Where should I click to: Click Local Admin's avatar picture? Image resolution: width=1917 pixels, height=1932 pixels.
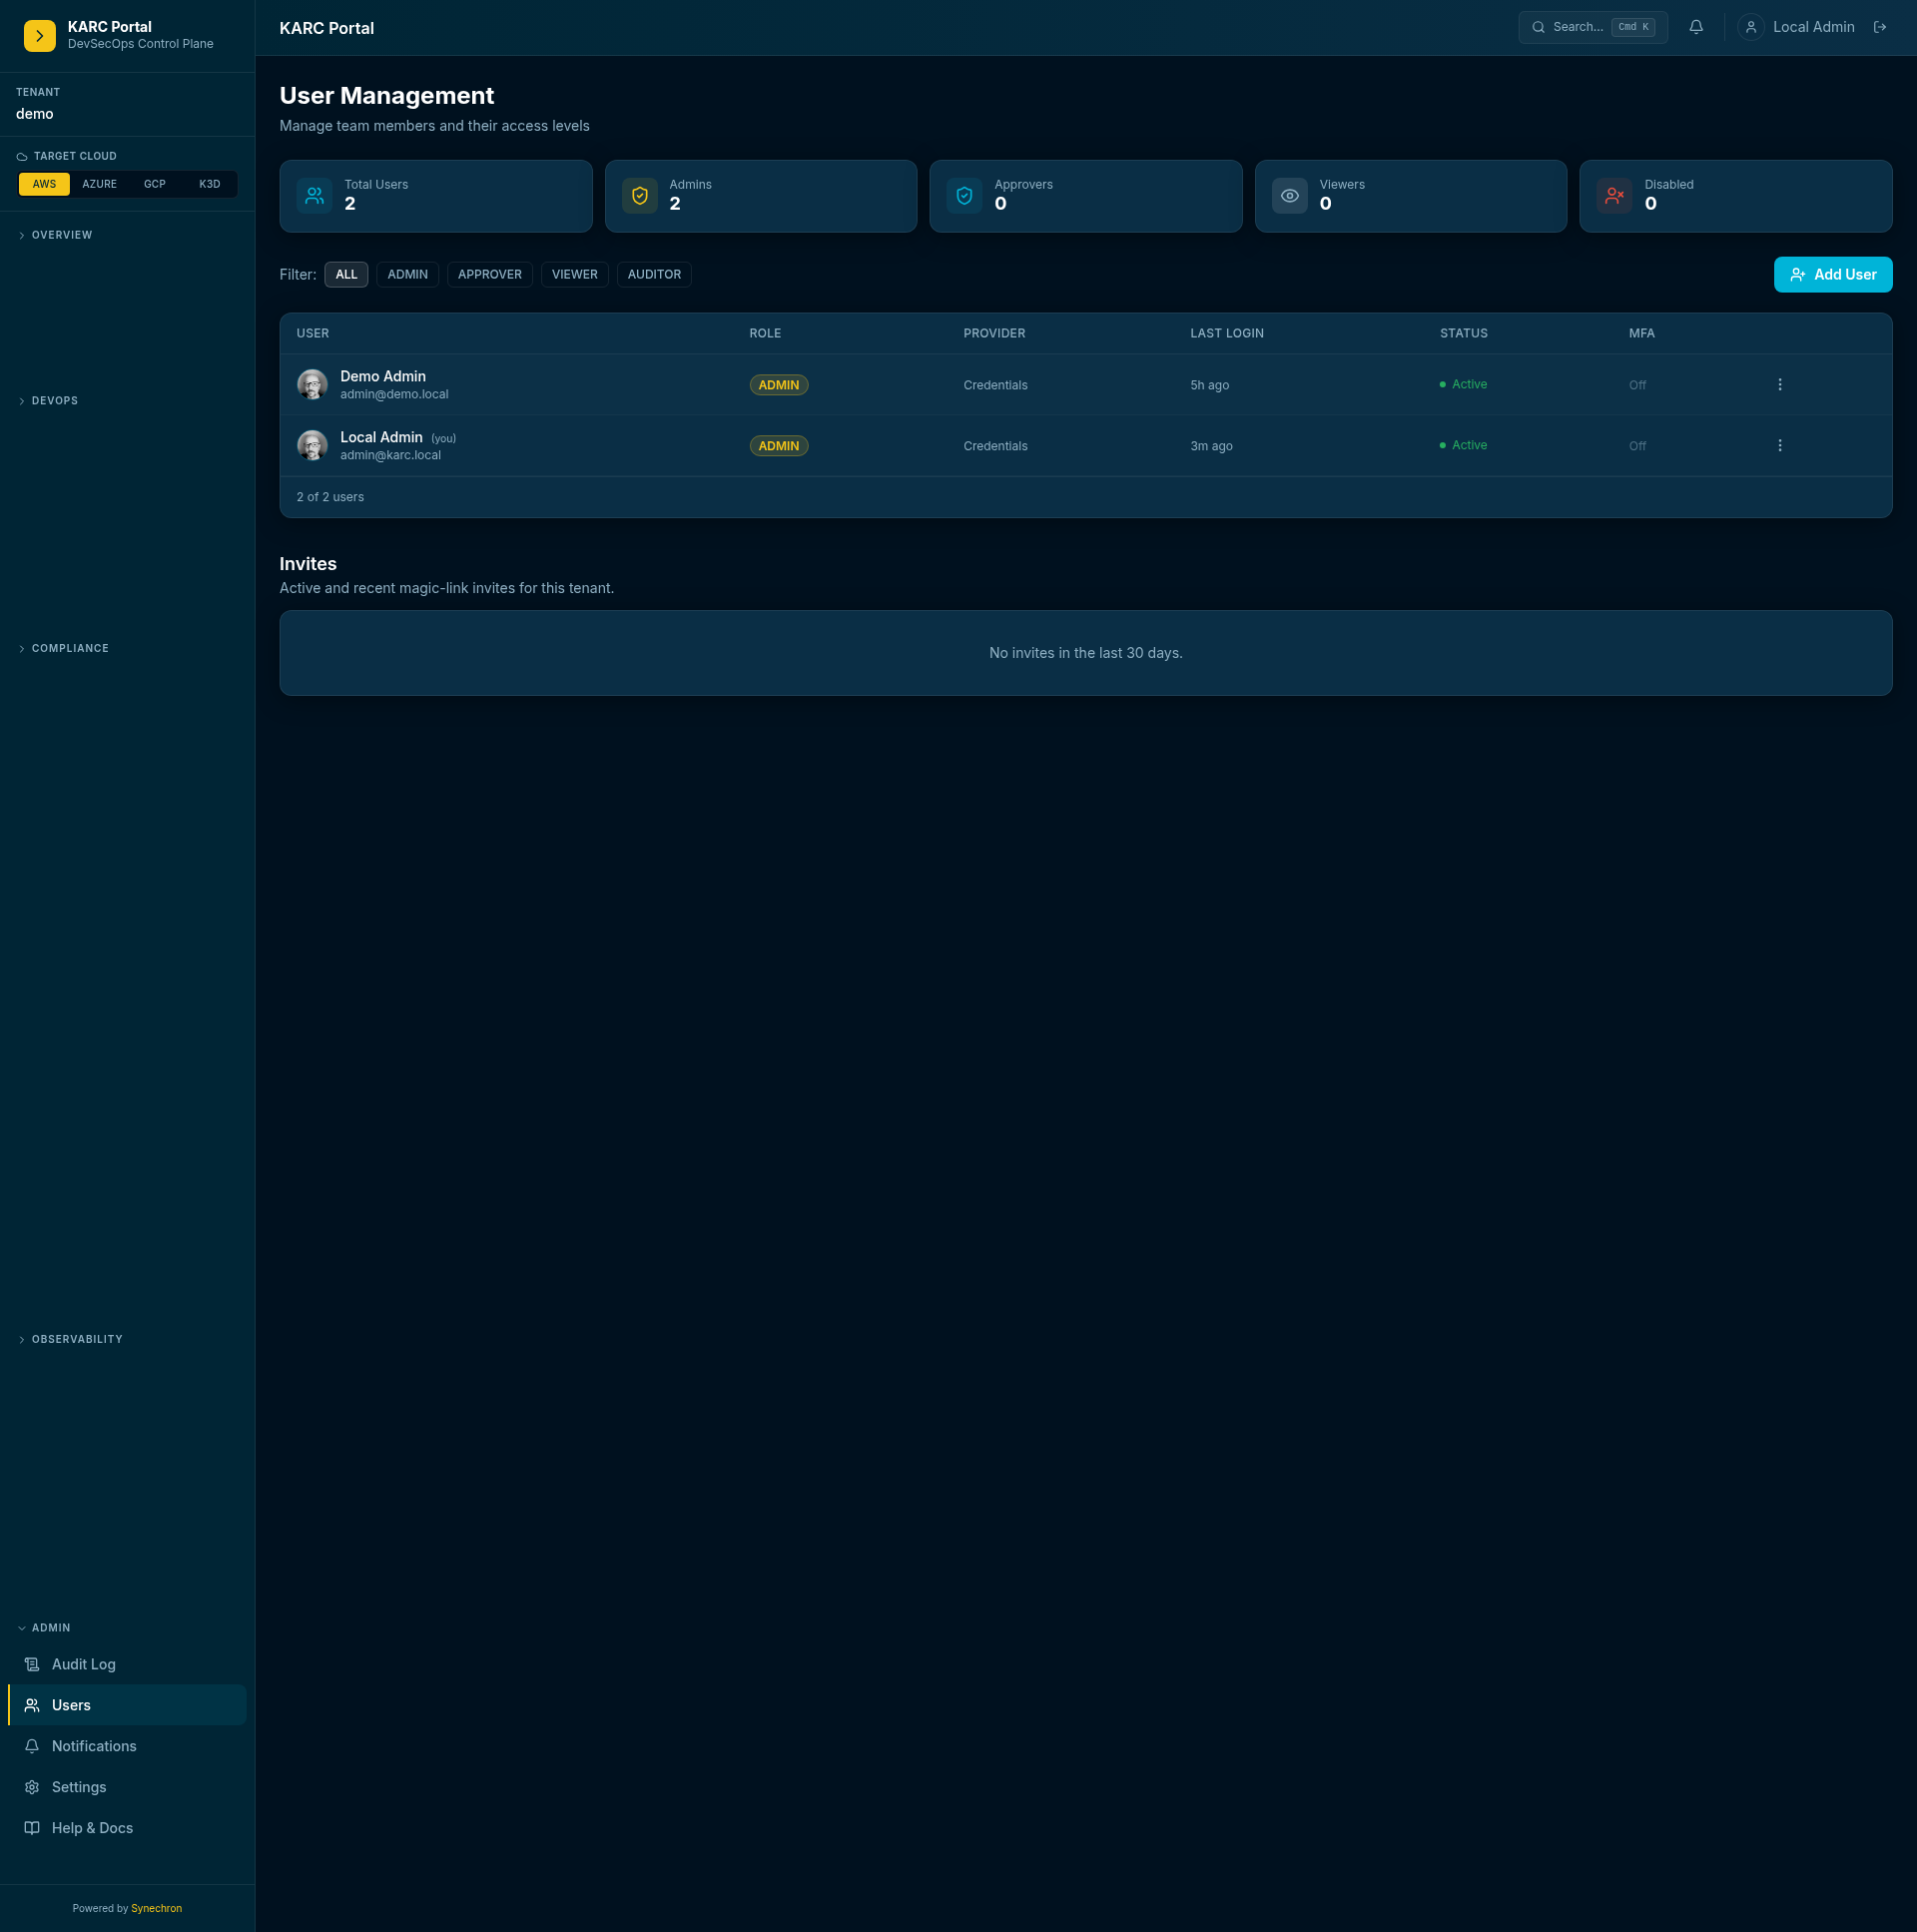pos(313,446)
